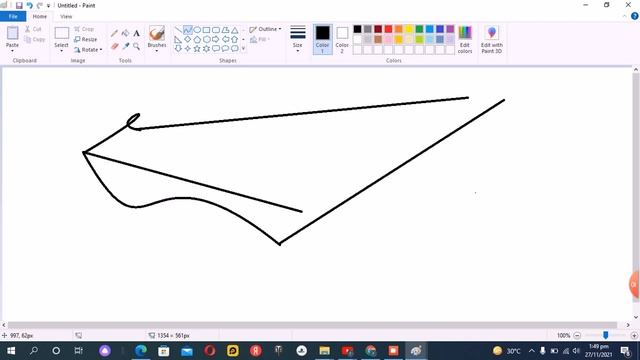Click the zoom in plus button
Viewport: 640px width, 360px height.
point(634,336)
